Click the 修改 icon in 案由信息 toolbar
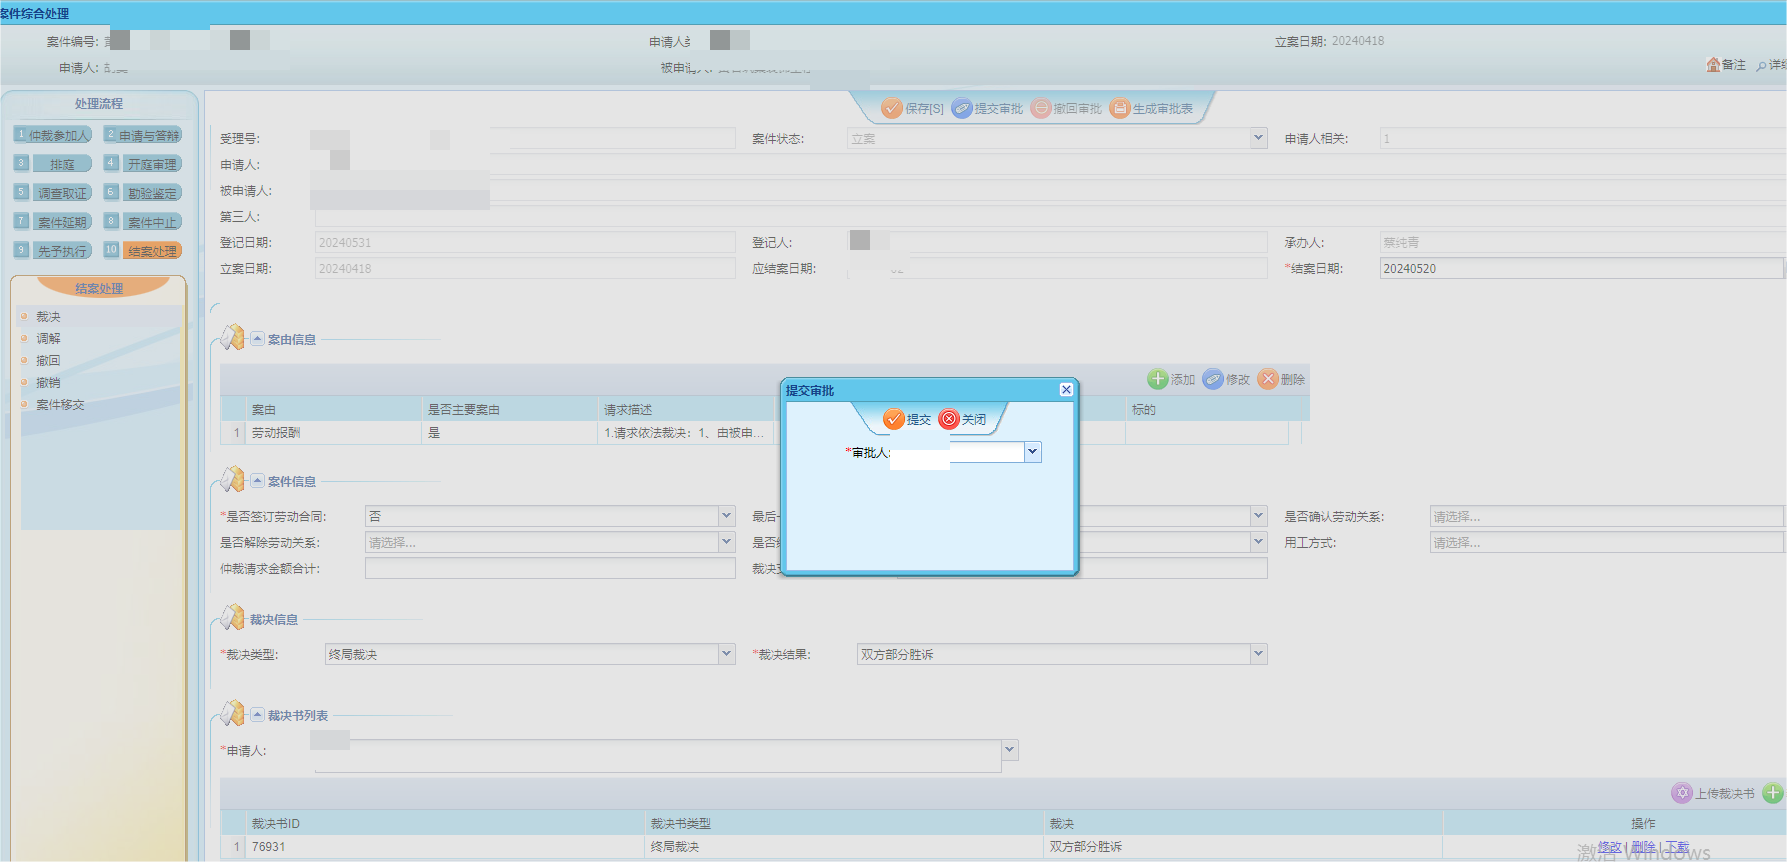Screen dimensions: 1787x862 pos(1213,379)
